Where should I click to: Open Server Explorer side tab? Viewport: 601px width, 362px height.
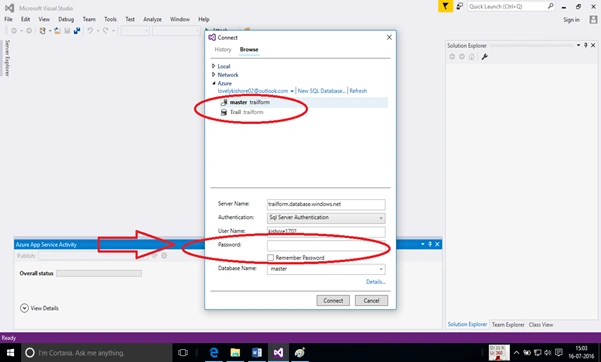pos(7,58)
